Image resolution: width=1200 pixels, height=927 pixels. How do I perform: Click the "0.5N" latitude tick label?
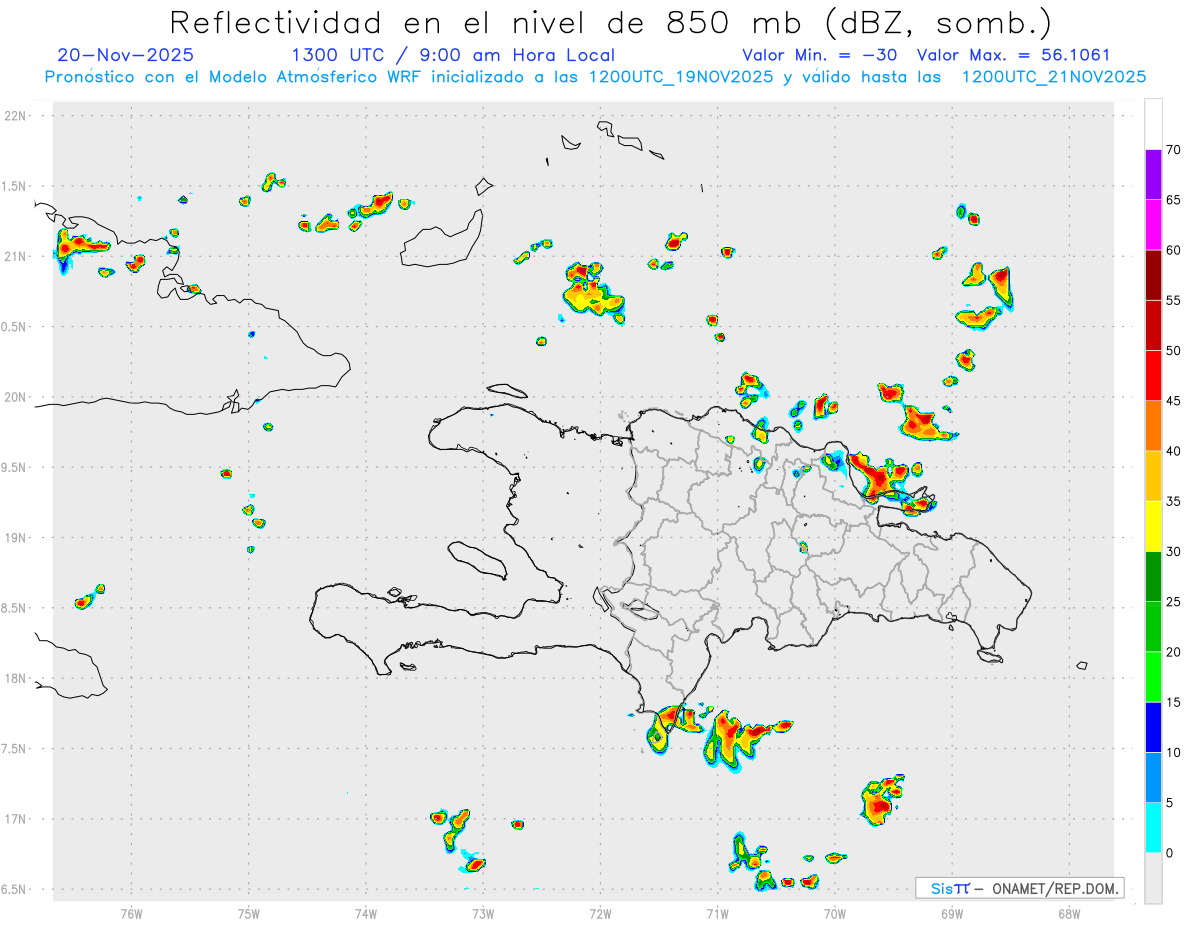click(16, 327)
